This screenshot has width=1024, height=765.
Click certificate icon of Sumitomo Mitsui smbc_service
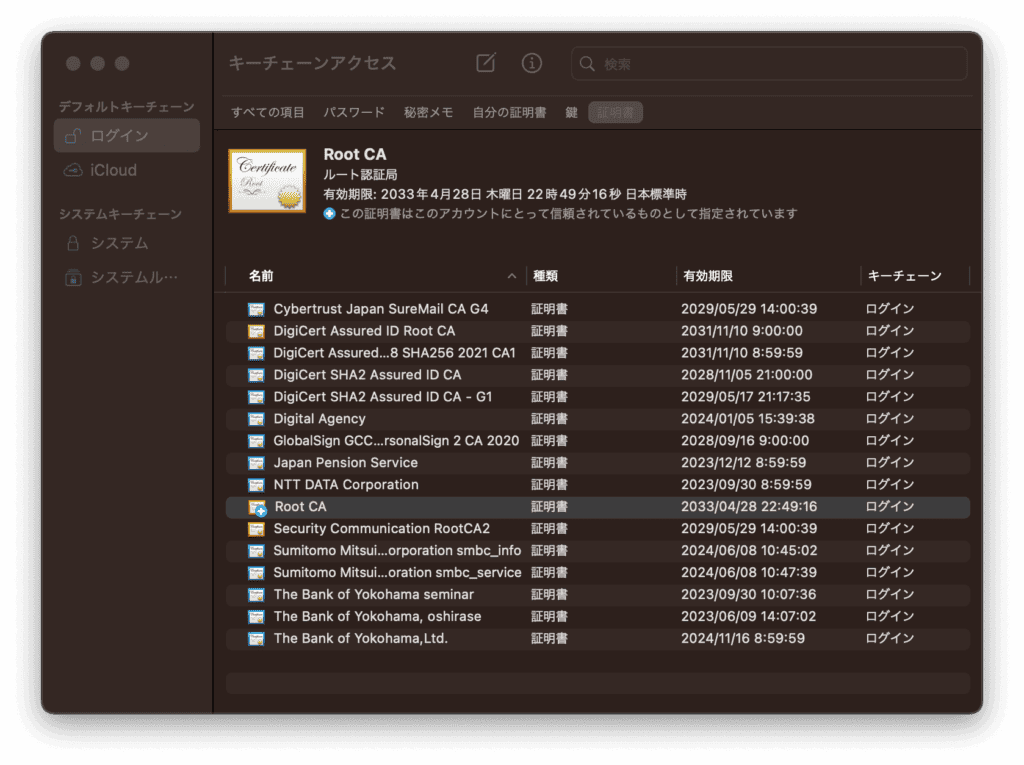256,573
